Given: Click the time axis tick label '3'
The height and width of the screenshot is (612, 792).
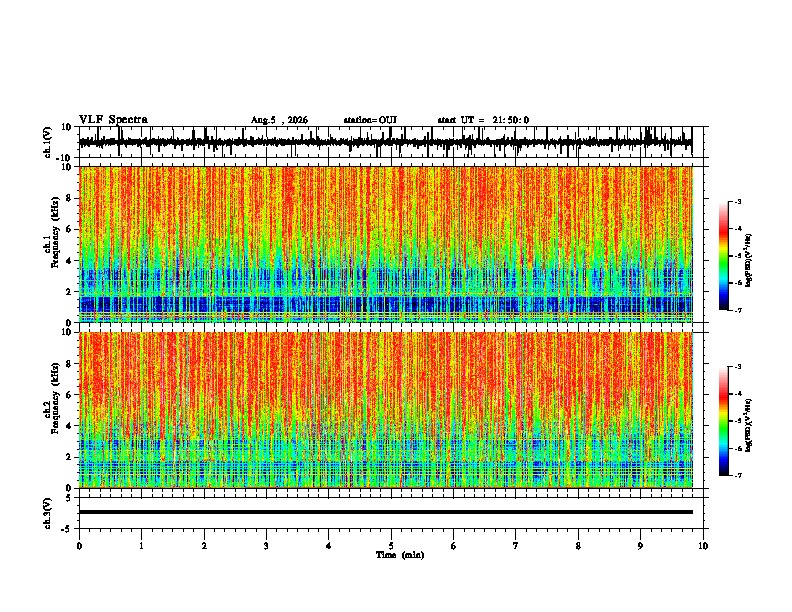Looking at the screenshot, I should [x=266, y=546].
